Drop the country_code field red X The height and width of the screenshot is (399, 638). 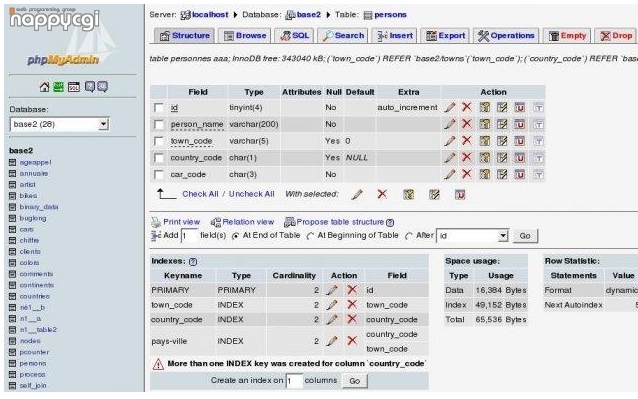click(x=467, y=157)
